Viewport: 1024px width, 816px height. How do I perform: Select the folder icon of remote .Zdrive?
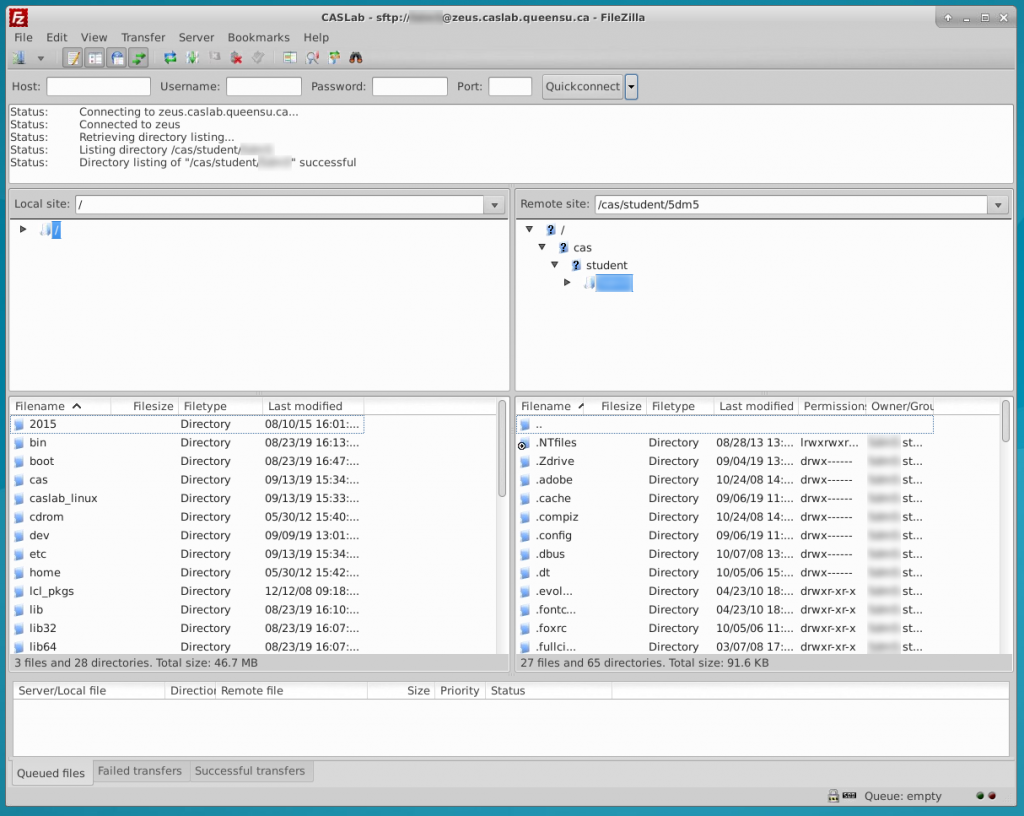pos(525,462)
